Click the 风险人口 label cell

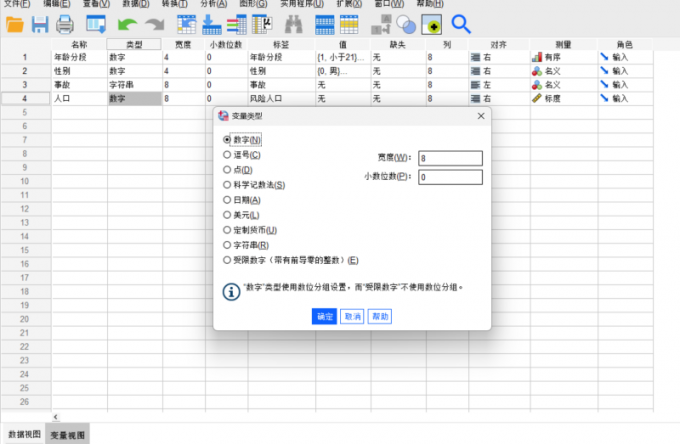(x=282, y=98)
